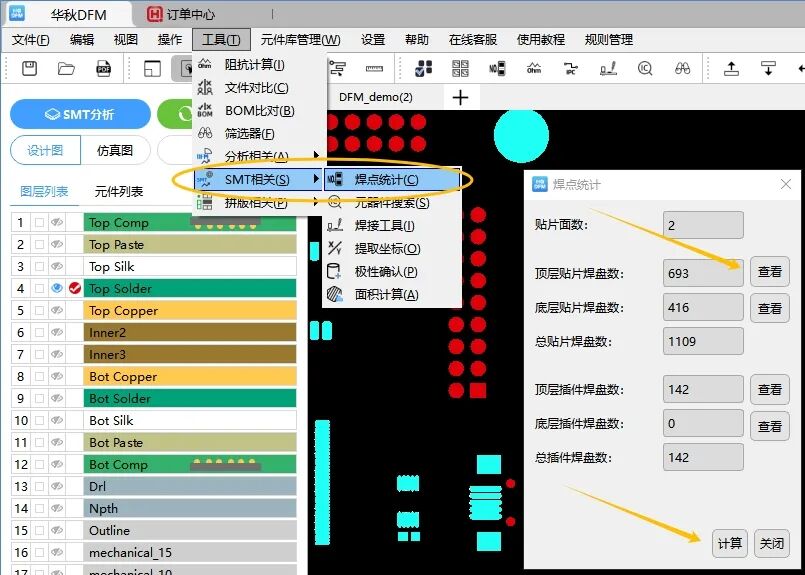Click 查看 next to 顶层贴片焊盘数
The height and width of the screenshot is (575, 805).
click(769, 272)
